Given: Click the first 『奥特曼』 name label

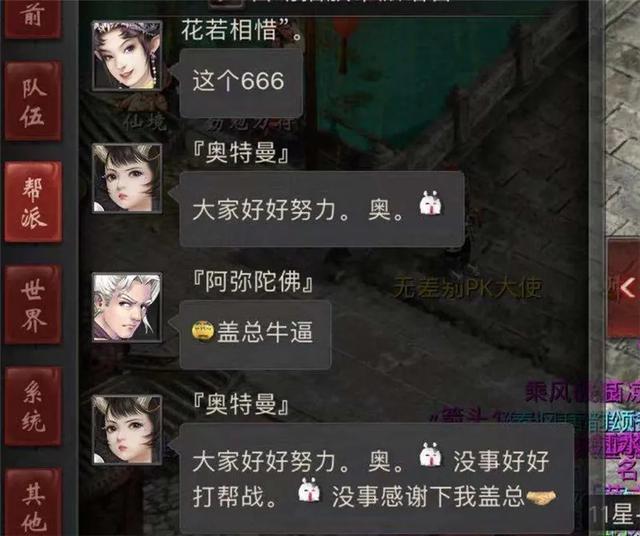Looking at the screenshot, I should click(241, 153).
